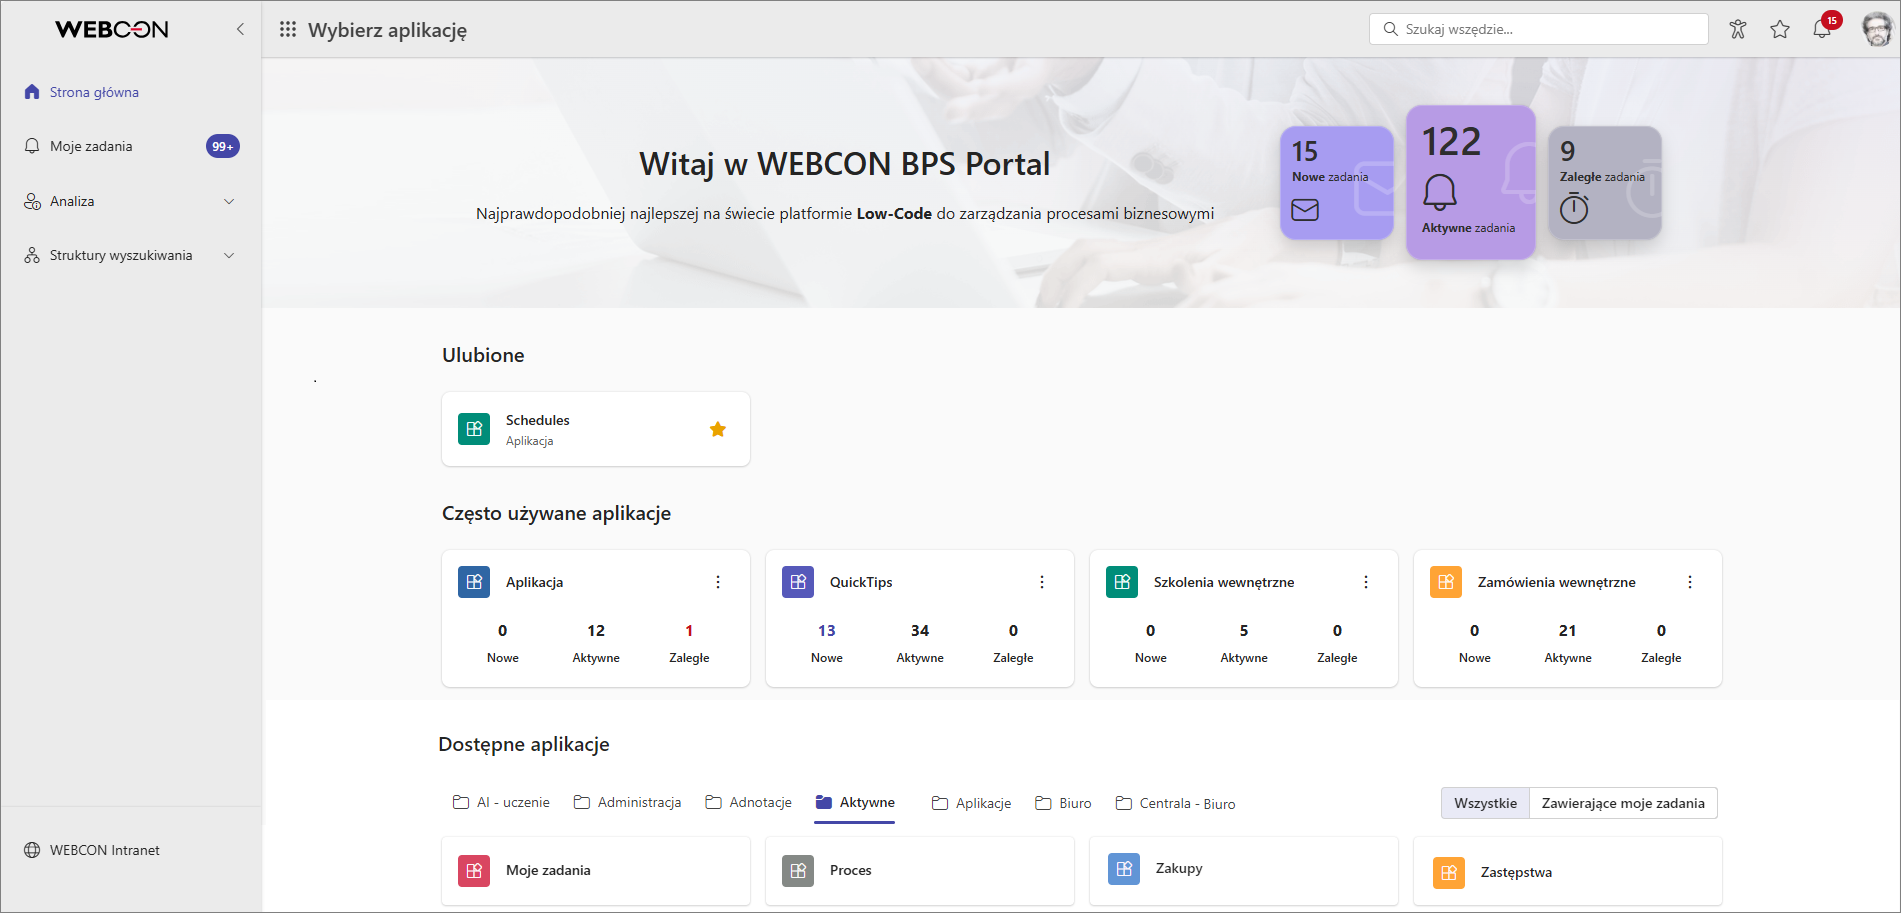Click the orange Zastępstwa app icon
This screenshot has width=1901, height=913.
tap(1449, 873)
